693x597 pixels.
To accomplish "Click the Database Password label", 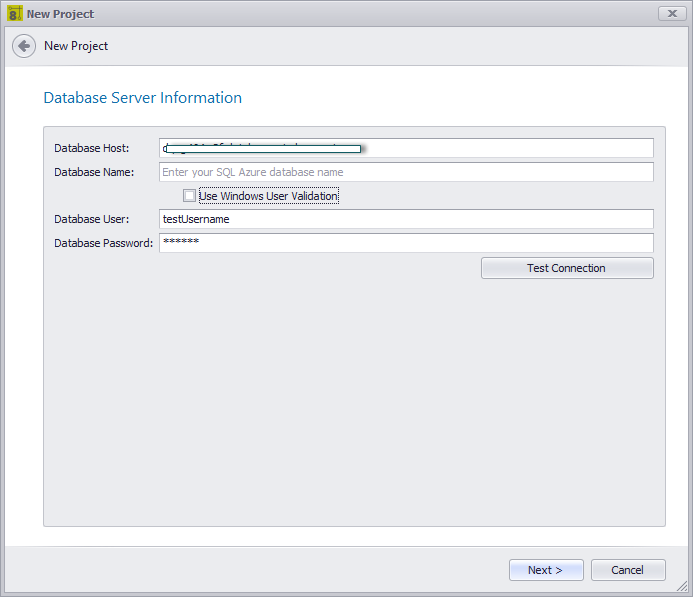I will coord(104,243).
